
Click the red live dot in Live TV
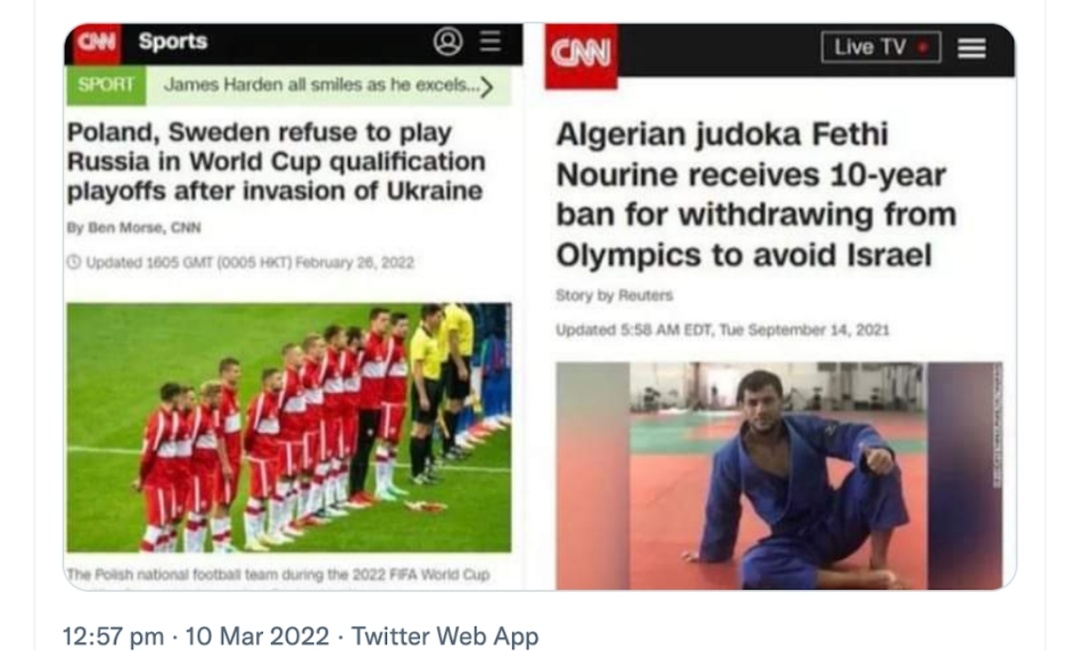coord(923,48)
